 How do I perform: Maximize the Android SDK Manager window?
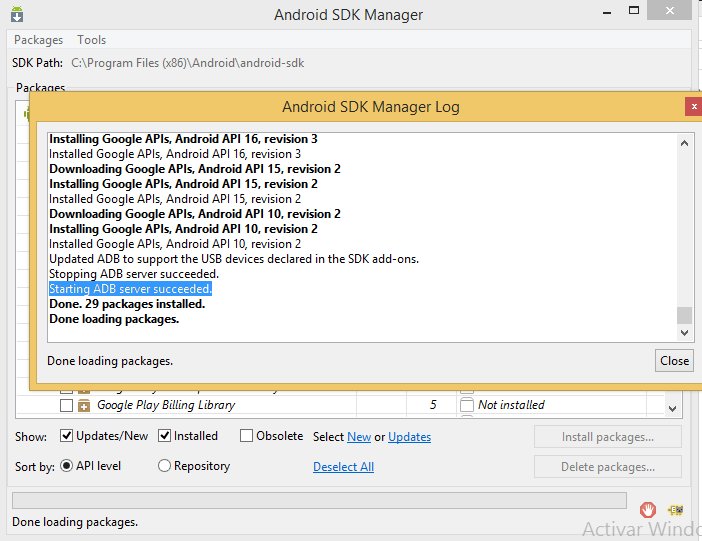[x=634, y=11]
